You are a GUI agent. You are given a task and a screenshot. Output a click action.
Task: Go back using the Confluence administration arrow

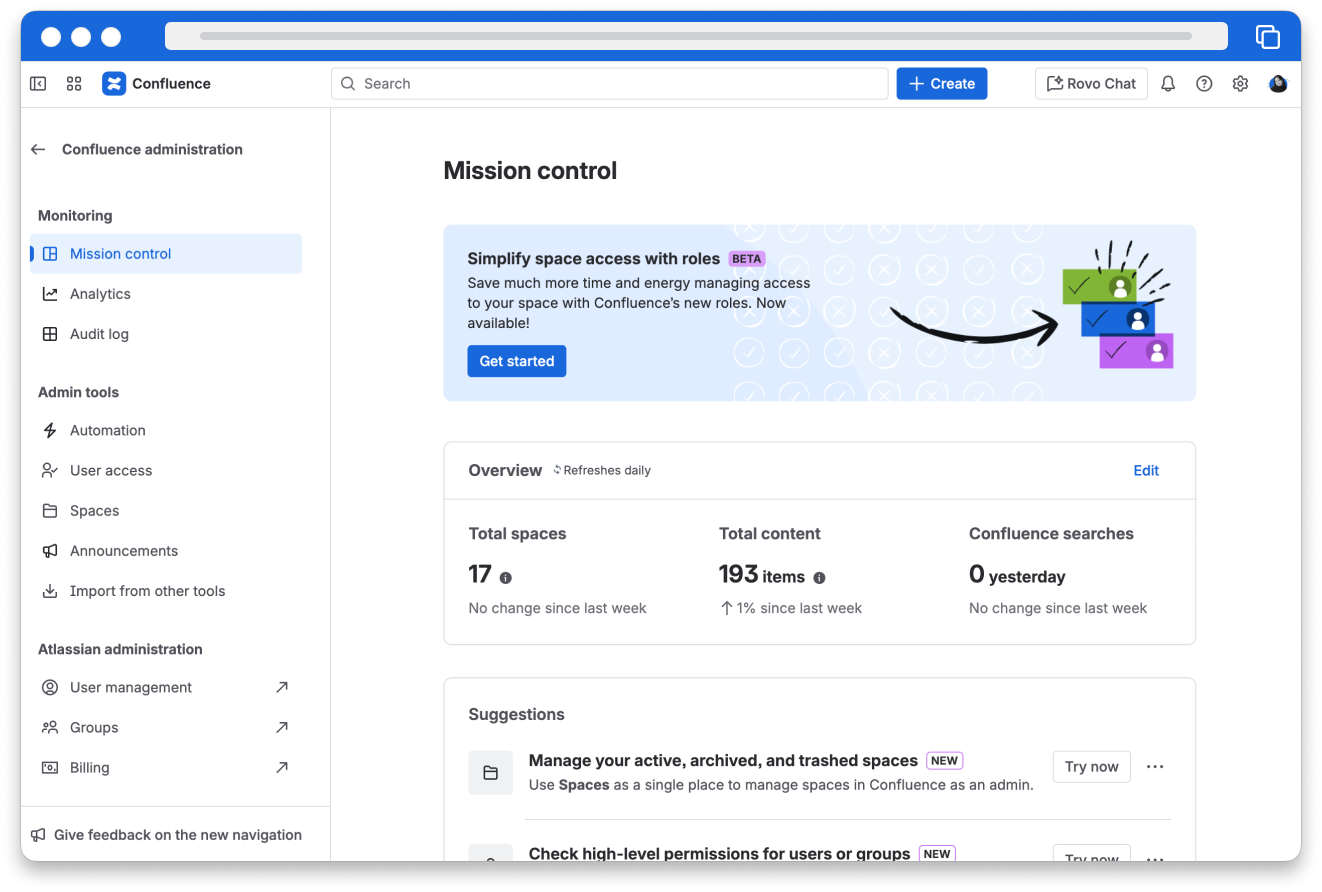click(x=38, y=149)
